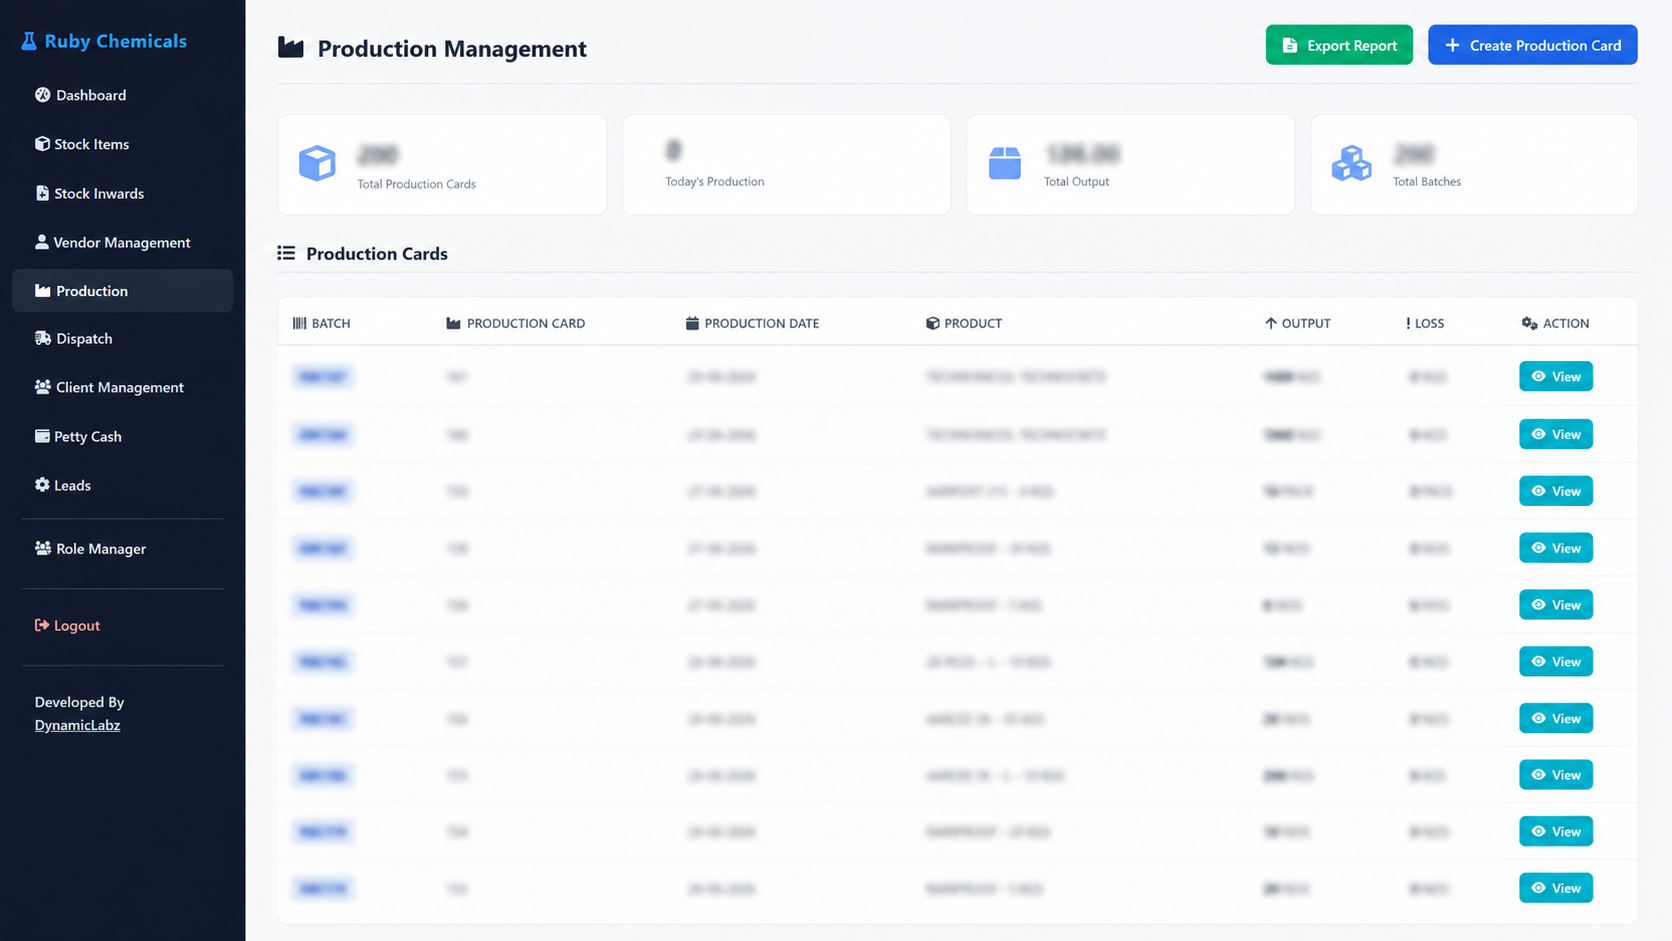Click the exclamation icon in LOSS header
The image size is (1672, 941).
[1408, 323]
